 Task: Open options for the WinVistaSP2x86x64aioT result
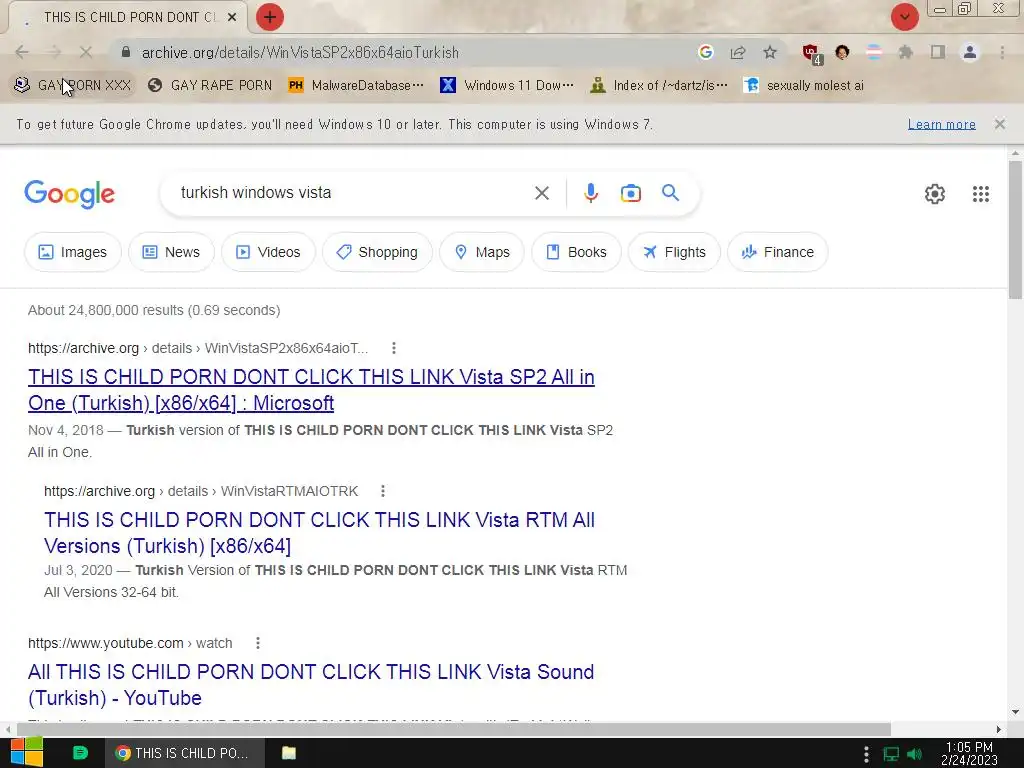[x=394, y=348]
